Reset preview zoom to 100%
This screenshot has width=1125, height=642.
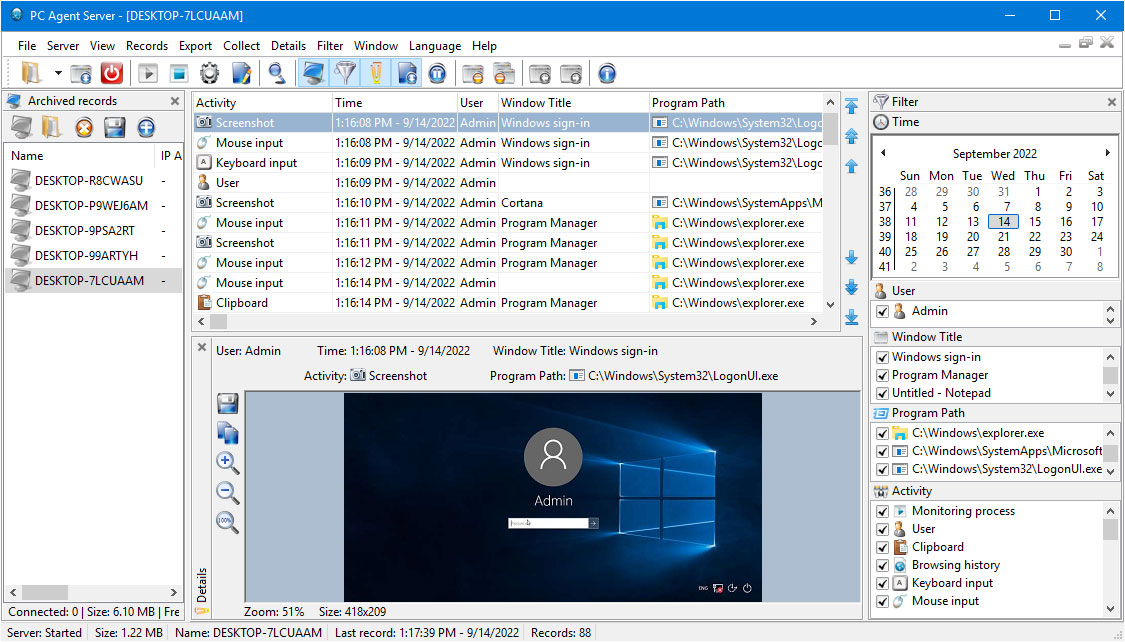(228, 521)
